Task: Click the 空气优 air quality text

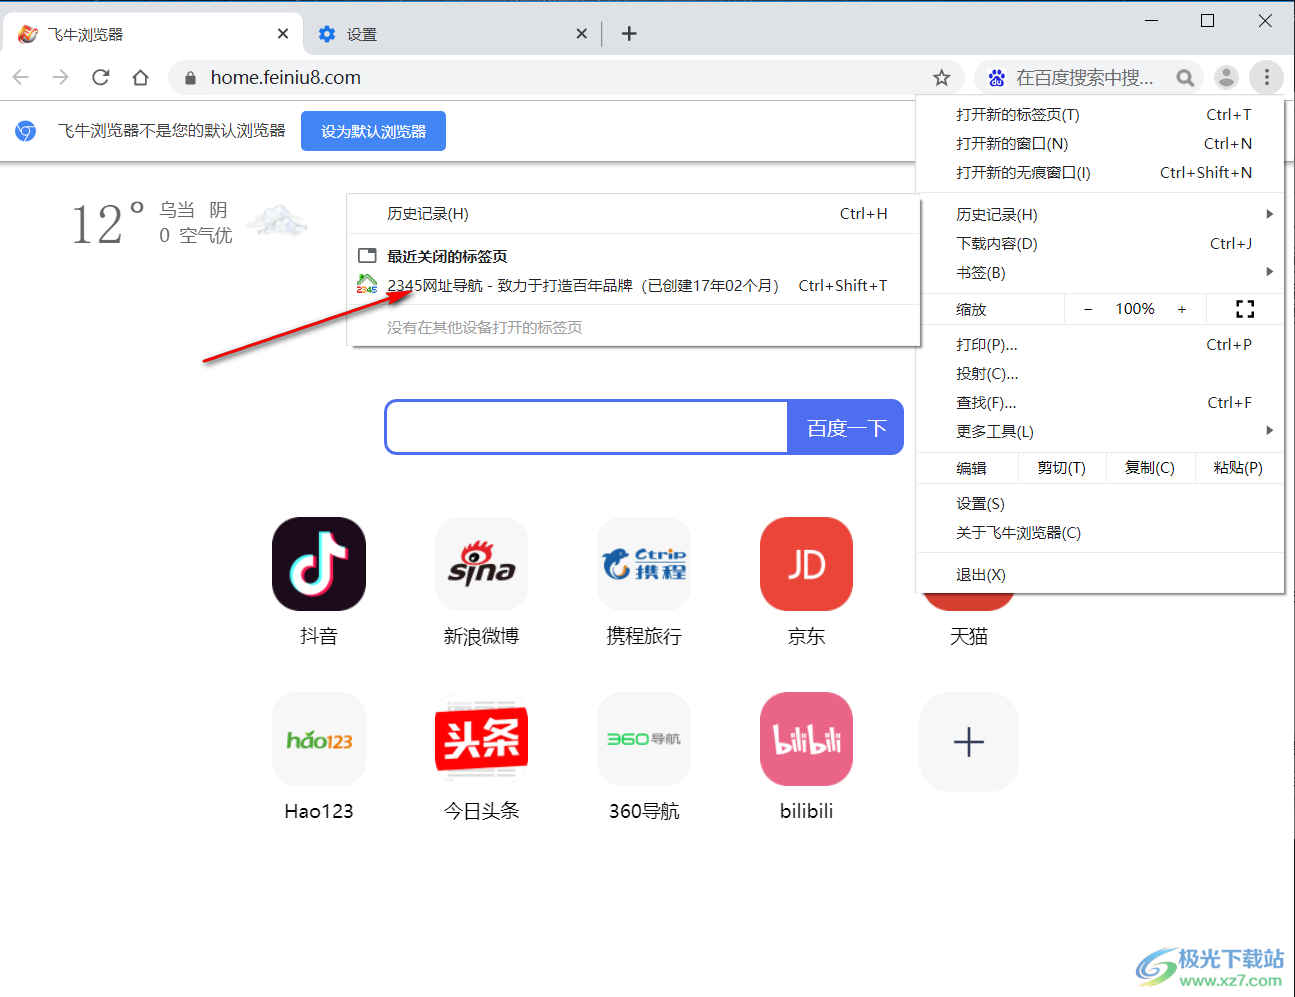Action: 206,235
